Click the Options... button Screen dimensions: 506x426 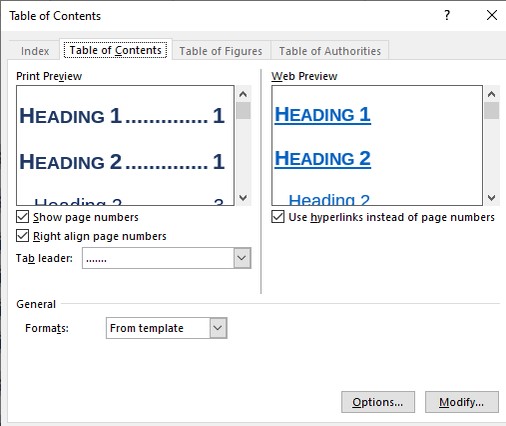click(x=378, y=402)
